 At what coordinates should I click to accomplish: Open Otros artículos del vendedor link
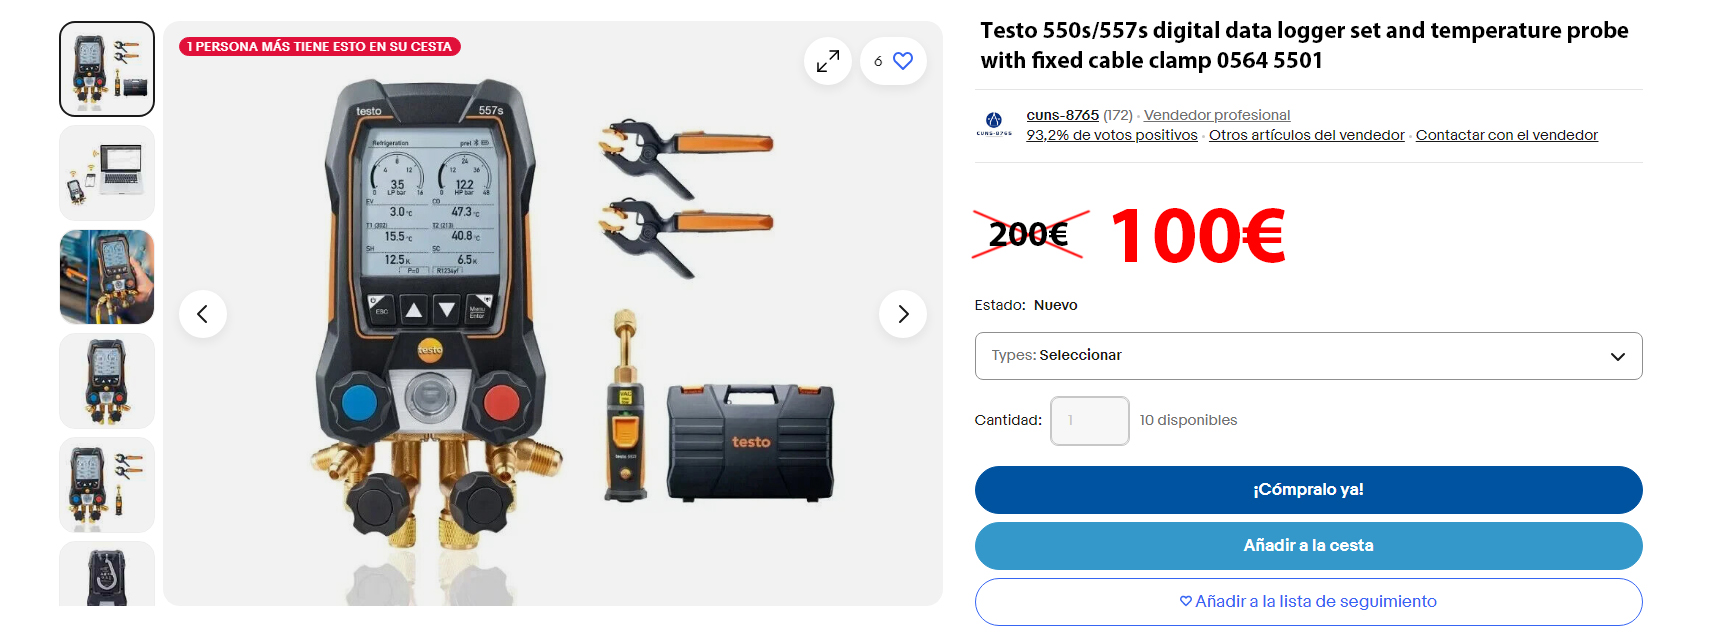pos(1306,135)
